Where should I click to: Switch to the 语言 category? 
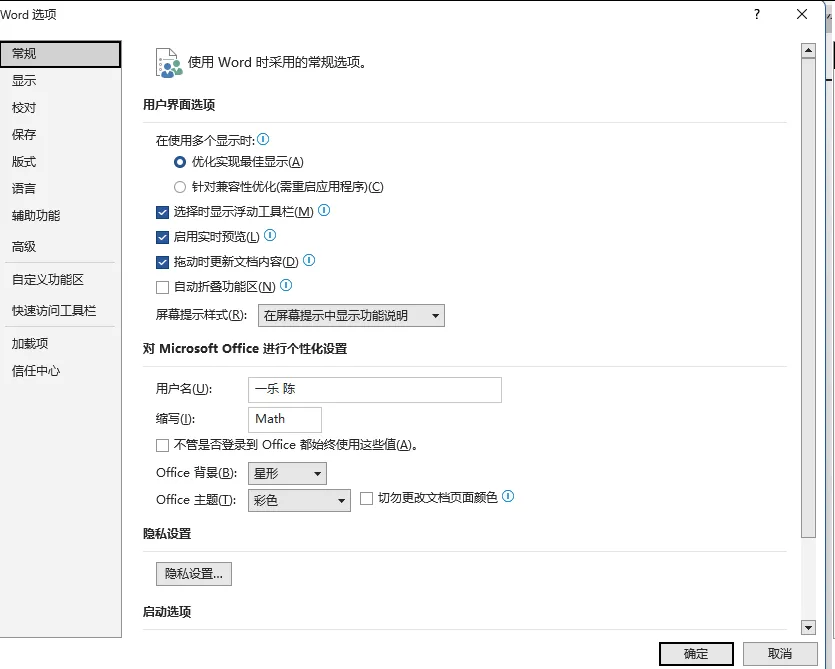click(60, 189)
